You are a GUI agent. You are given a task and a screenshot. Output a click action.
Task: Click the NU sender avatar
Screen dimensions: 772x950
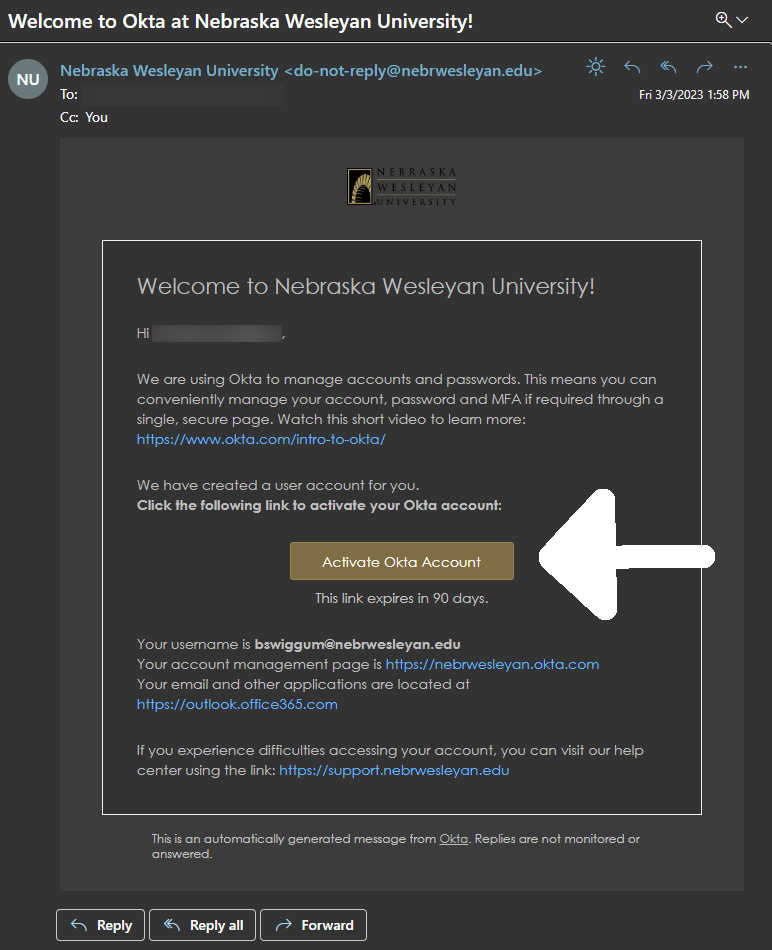coord(28,79)
